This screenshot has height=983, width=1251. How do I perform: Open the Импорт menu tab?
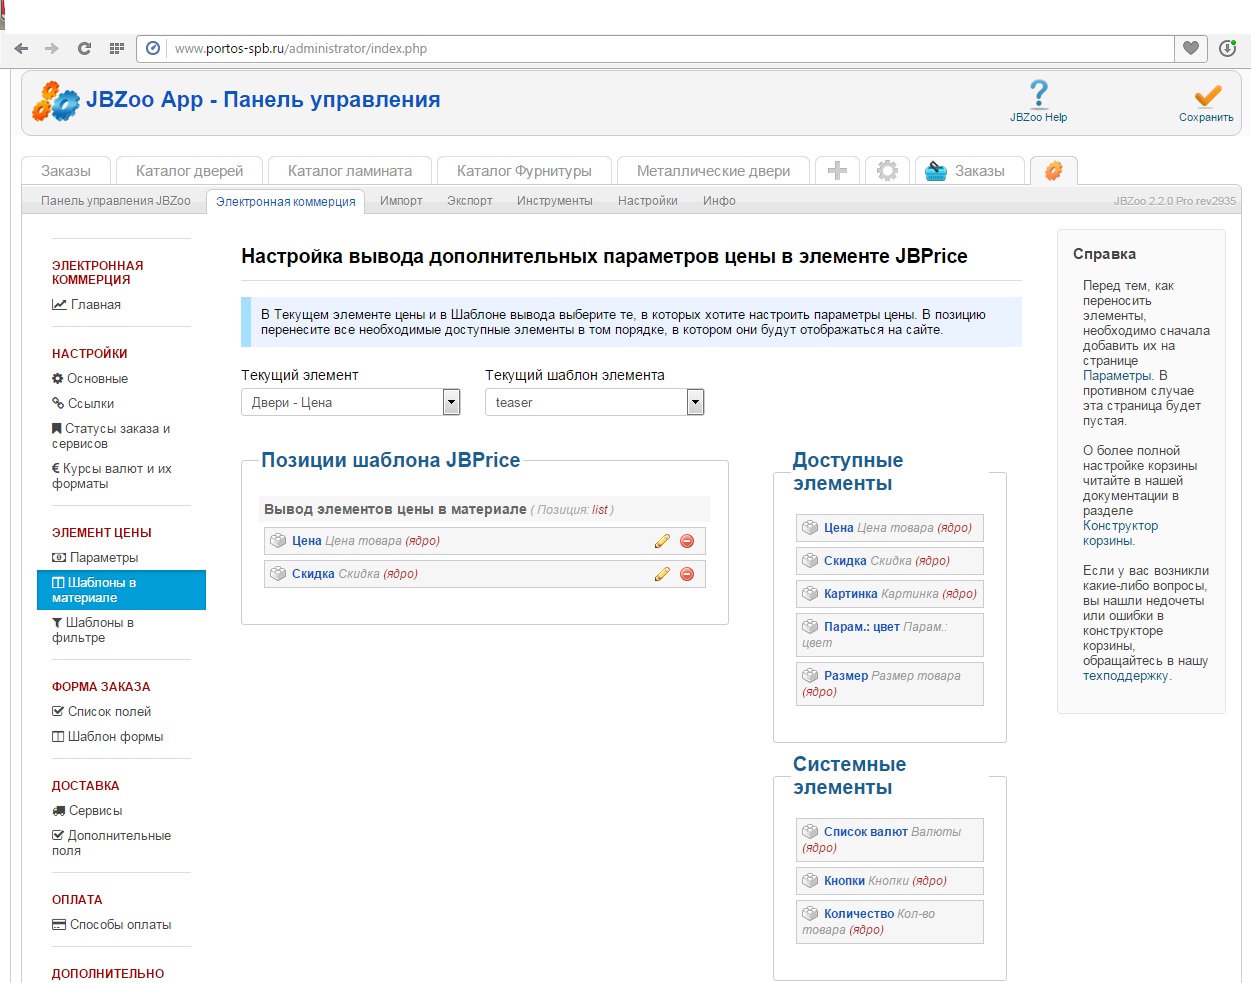point(401,201)
